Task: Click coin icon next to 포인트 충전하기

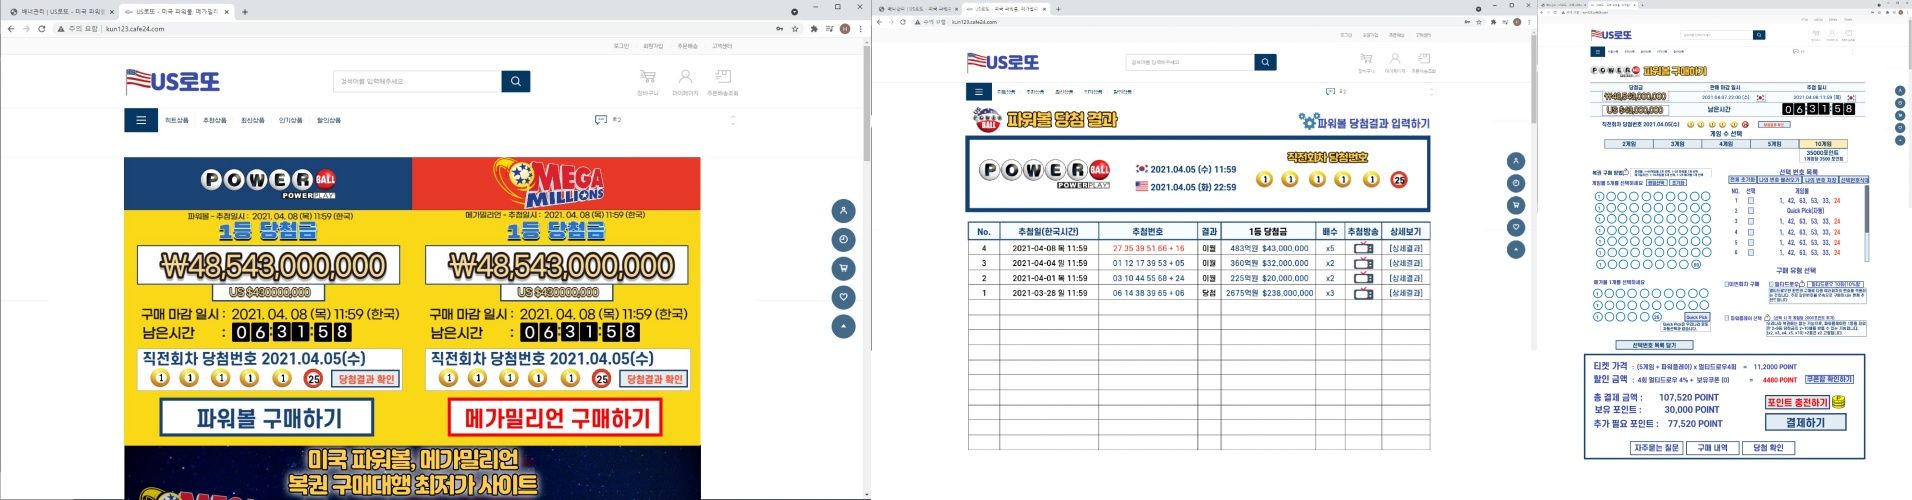Action: click(1838, 402)
